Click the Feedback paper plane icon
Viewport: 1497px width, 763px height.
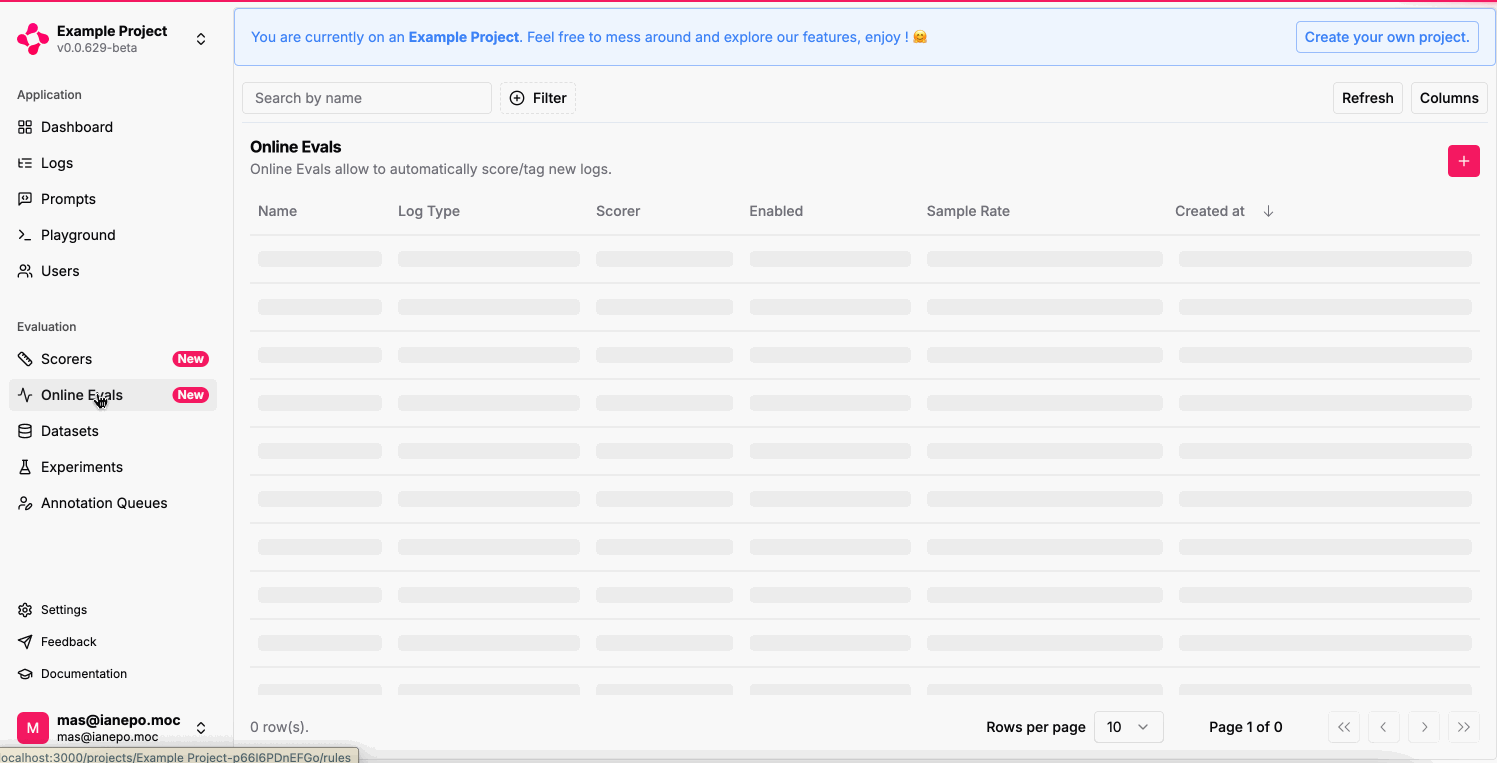tap(25, 642)
